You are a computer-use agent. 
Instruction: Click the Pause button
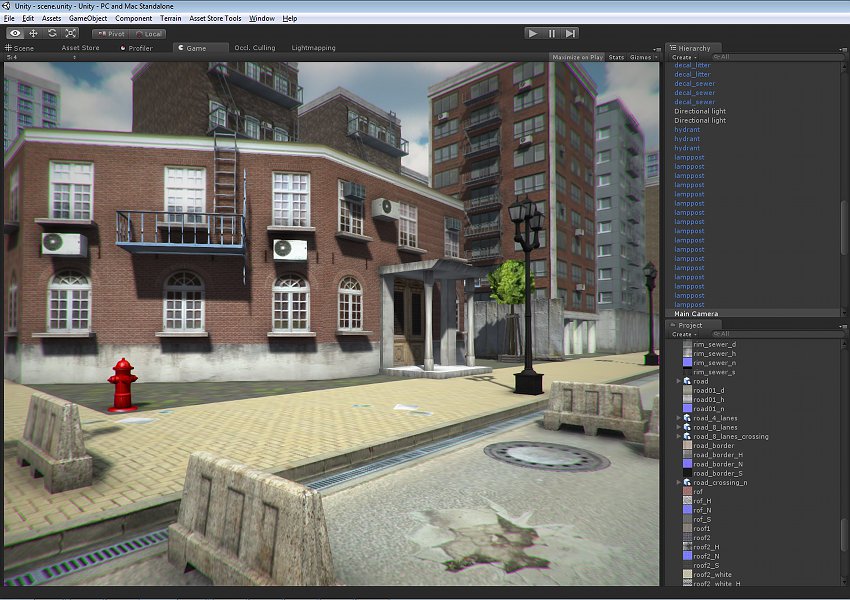[551, 34]
